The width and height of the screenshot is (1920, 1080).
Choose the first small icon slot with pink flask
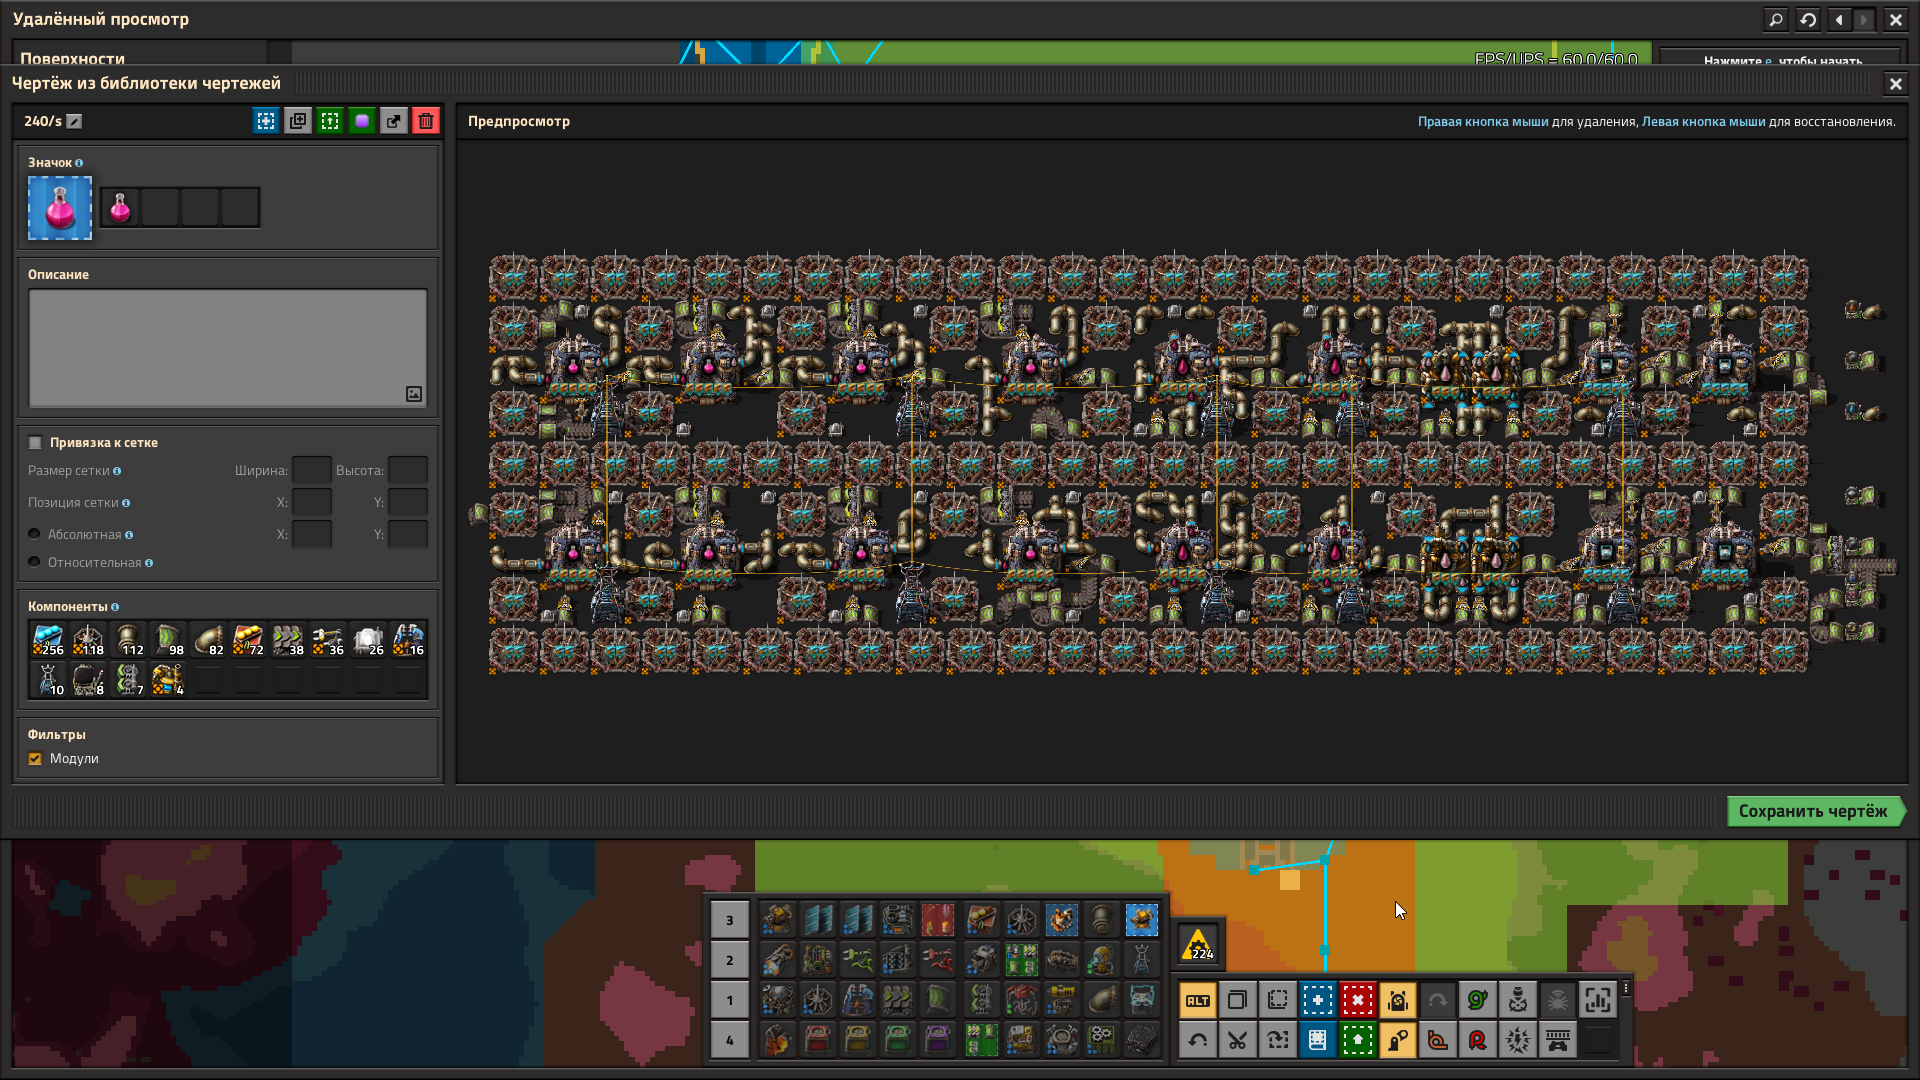pyautogui.click(x=120, y=208)
